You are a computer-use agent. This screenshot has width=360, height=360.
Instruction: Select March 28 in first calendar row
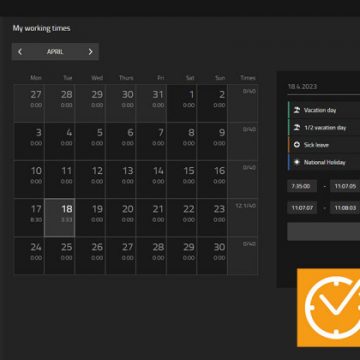[x=60, y=103]
